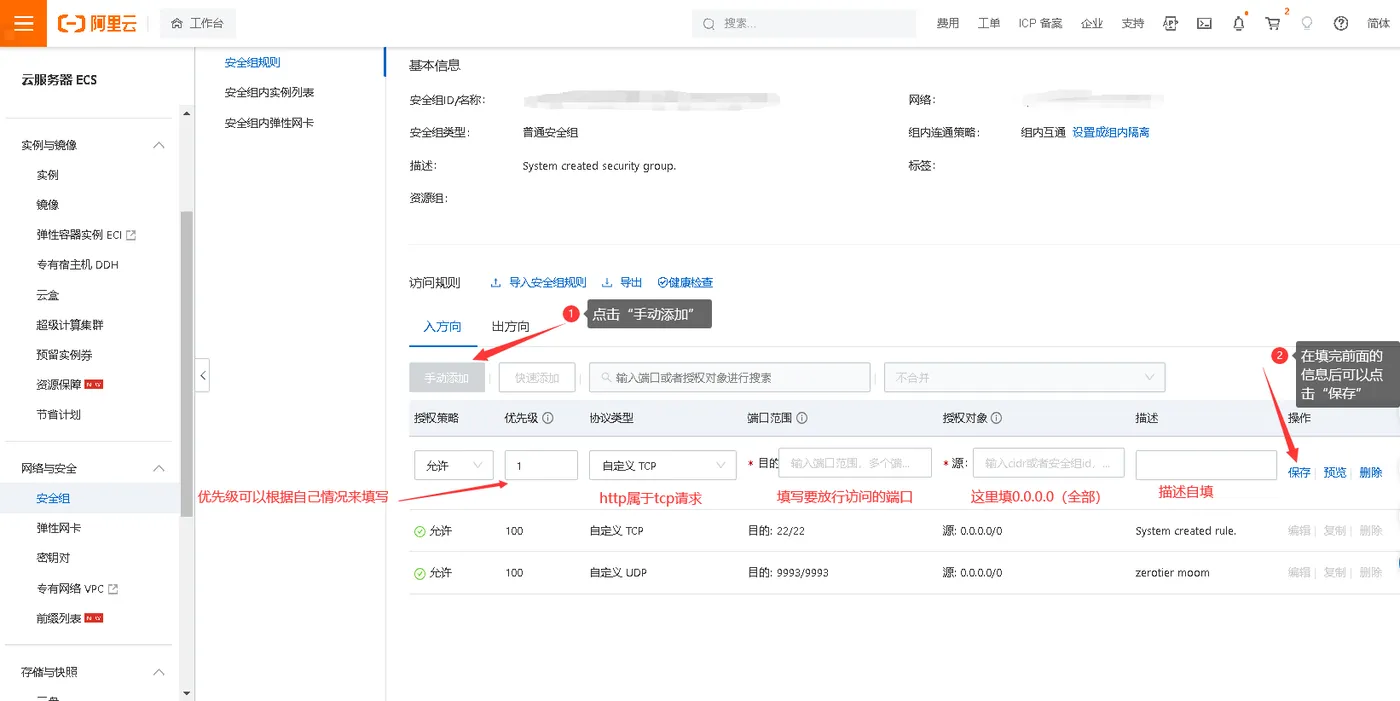The image size is (1400, 701).
Task: Focus the 优先级 priority input field
Action: point(541,466)
